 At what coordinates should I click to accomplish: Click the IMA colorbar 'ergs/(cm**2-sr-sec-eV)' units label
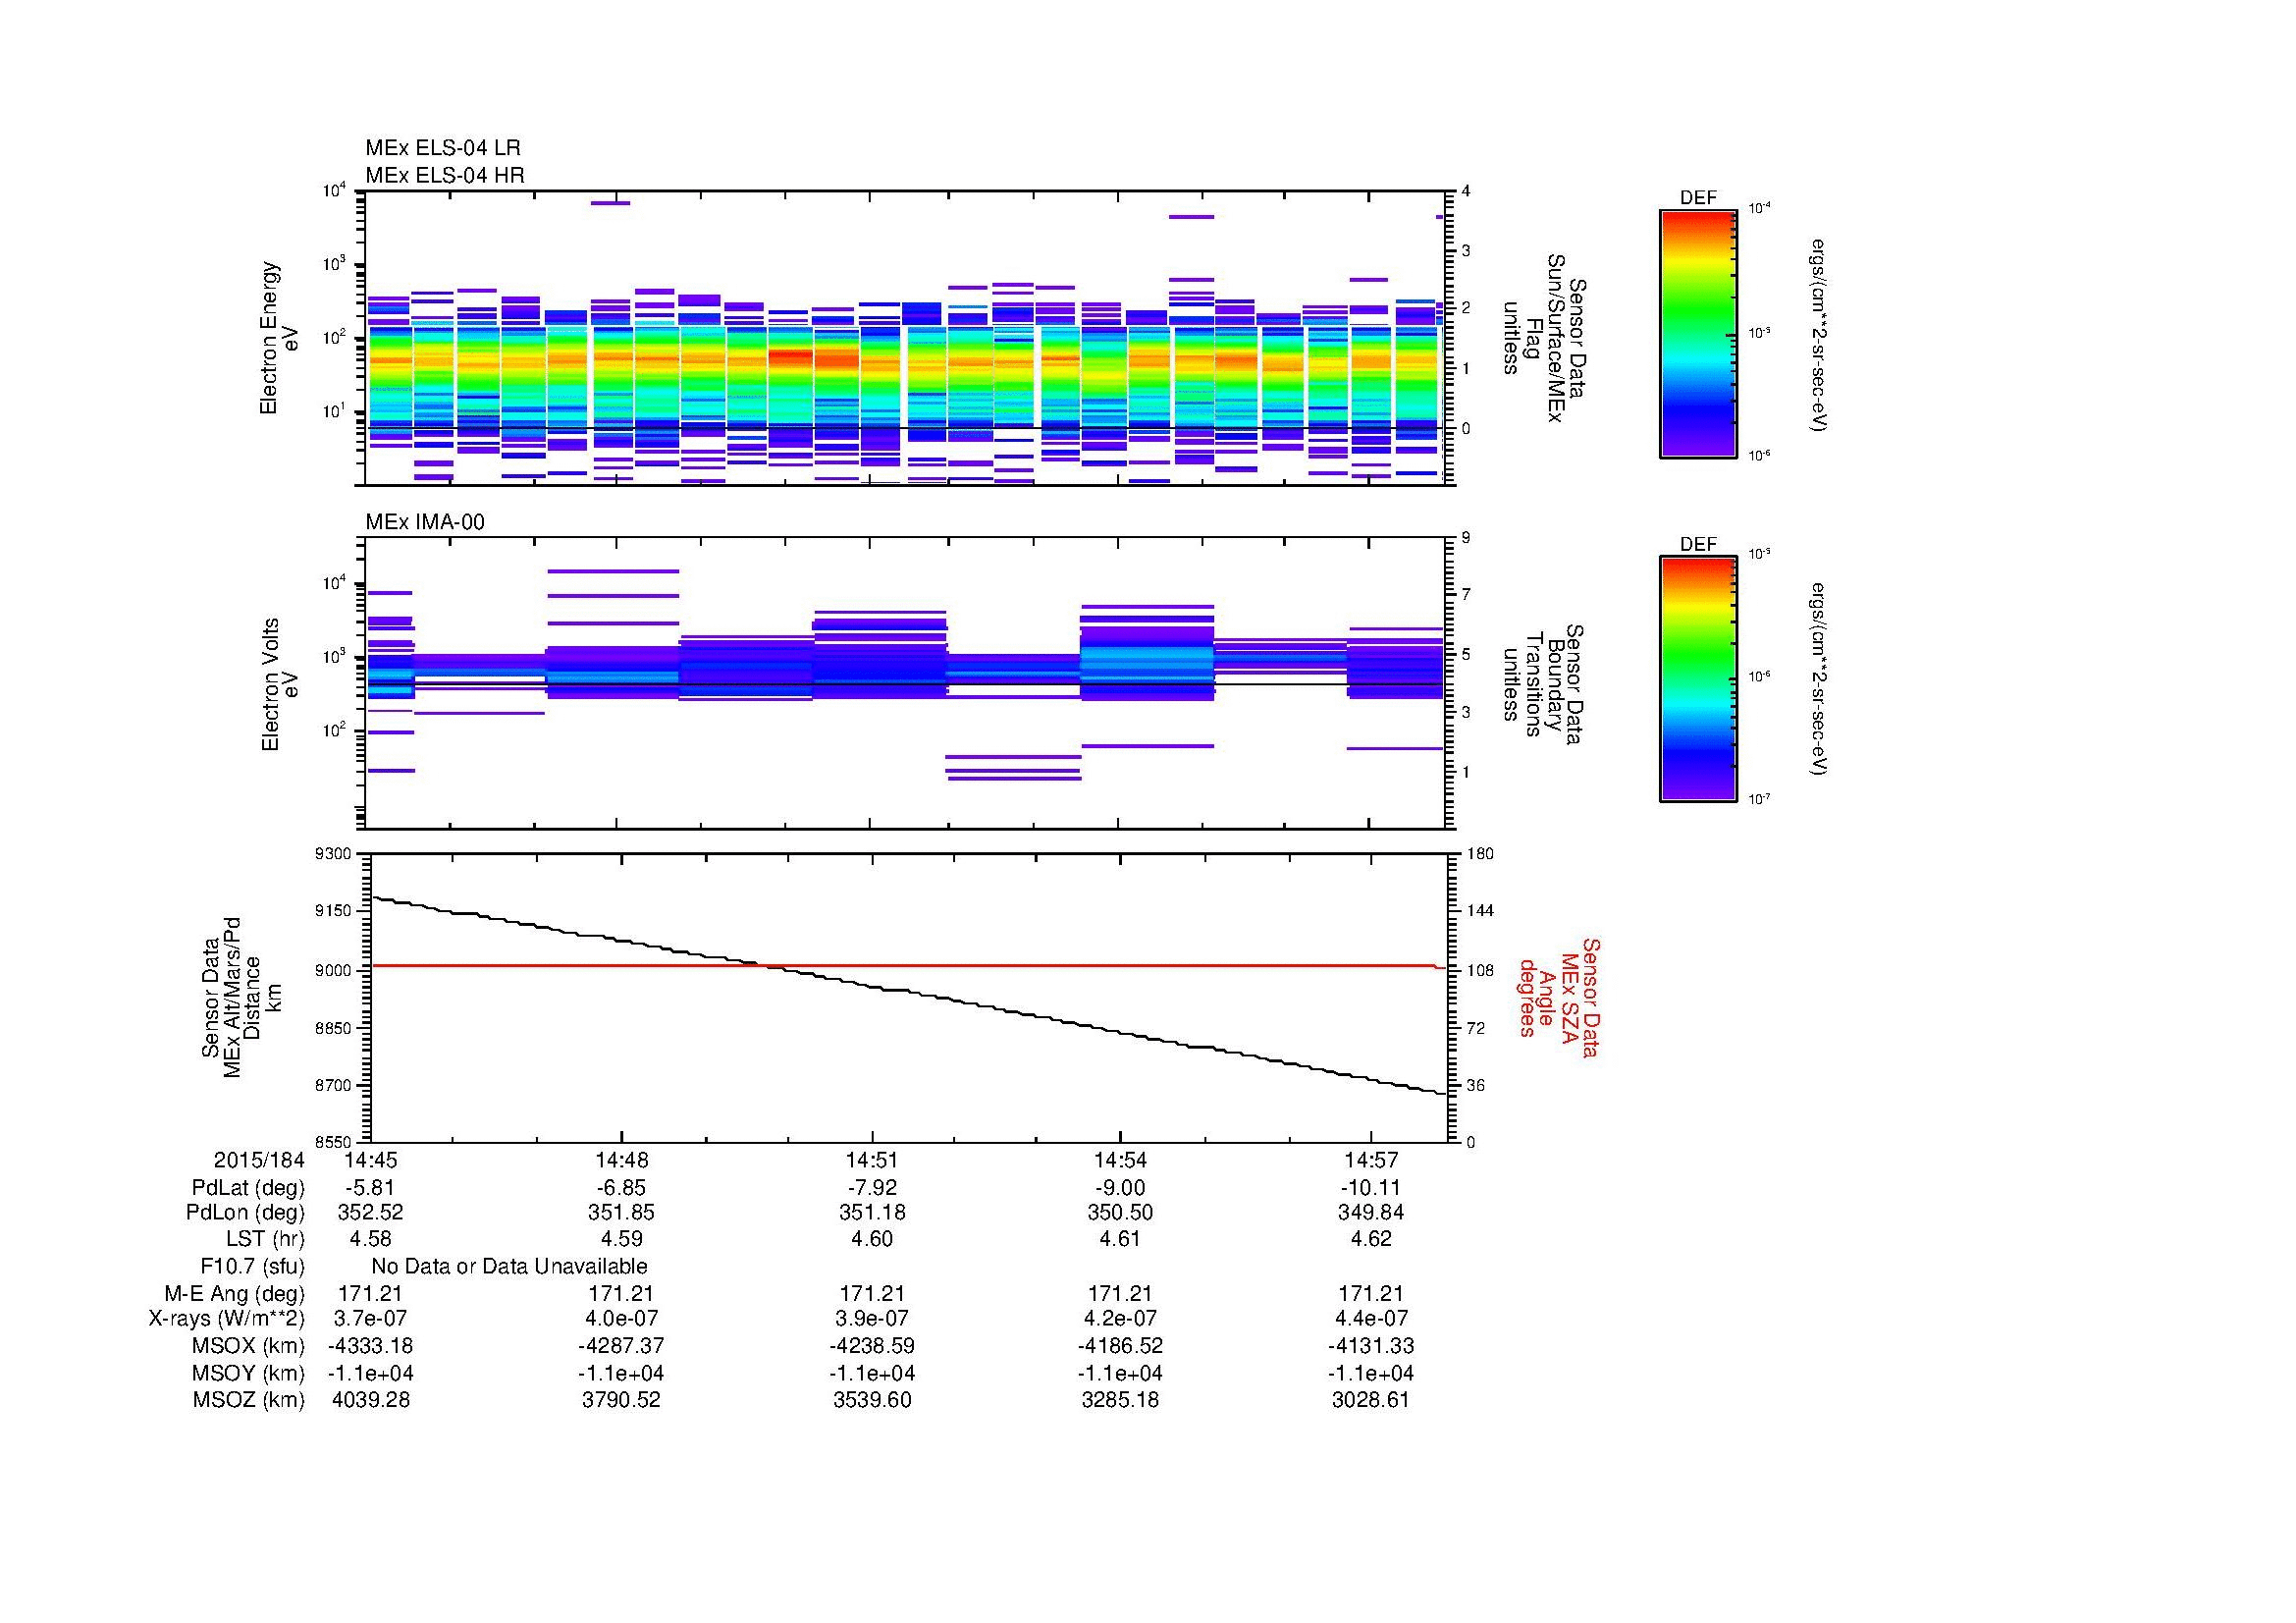1819,680
